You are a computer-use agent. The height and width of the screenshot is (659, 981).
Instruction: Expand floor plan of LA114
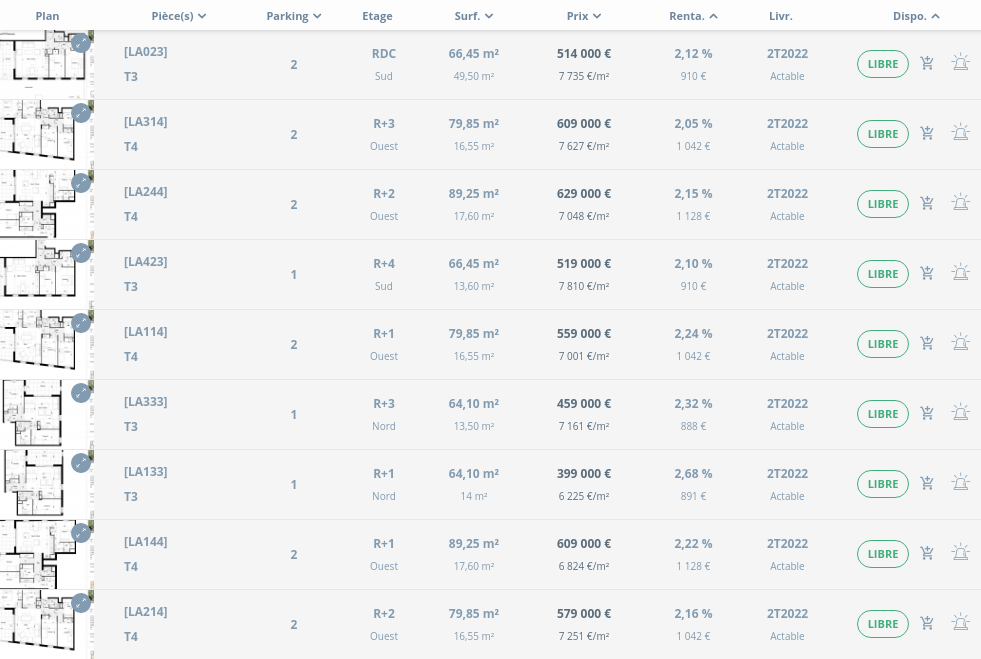click(x=81, y=323)
